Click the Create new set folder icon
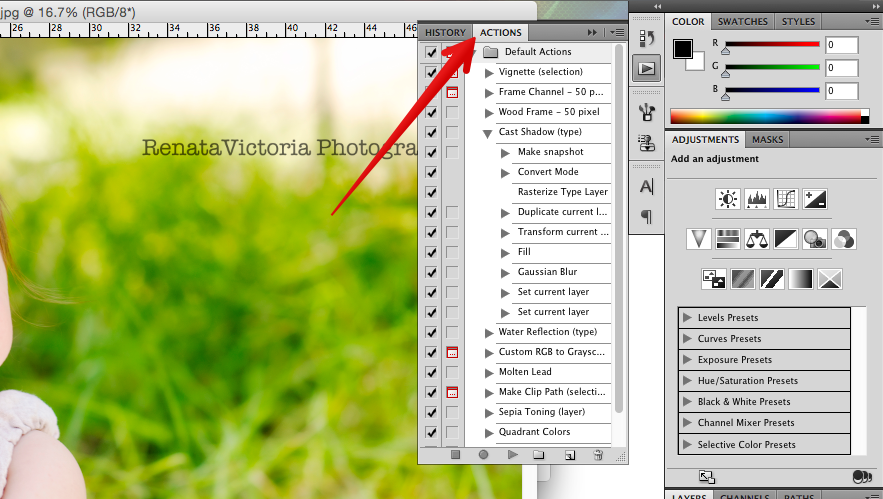The image size is (883, 499). (x=539, y=455)
